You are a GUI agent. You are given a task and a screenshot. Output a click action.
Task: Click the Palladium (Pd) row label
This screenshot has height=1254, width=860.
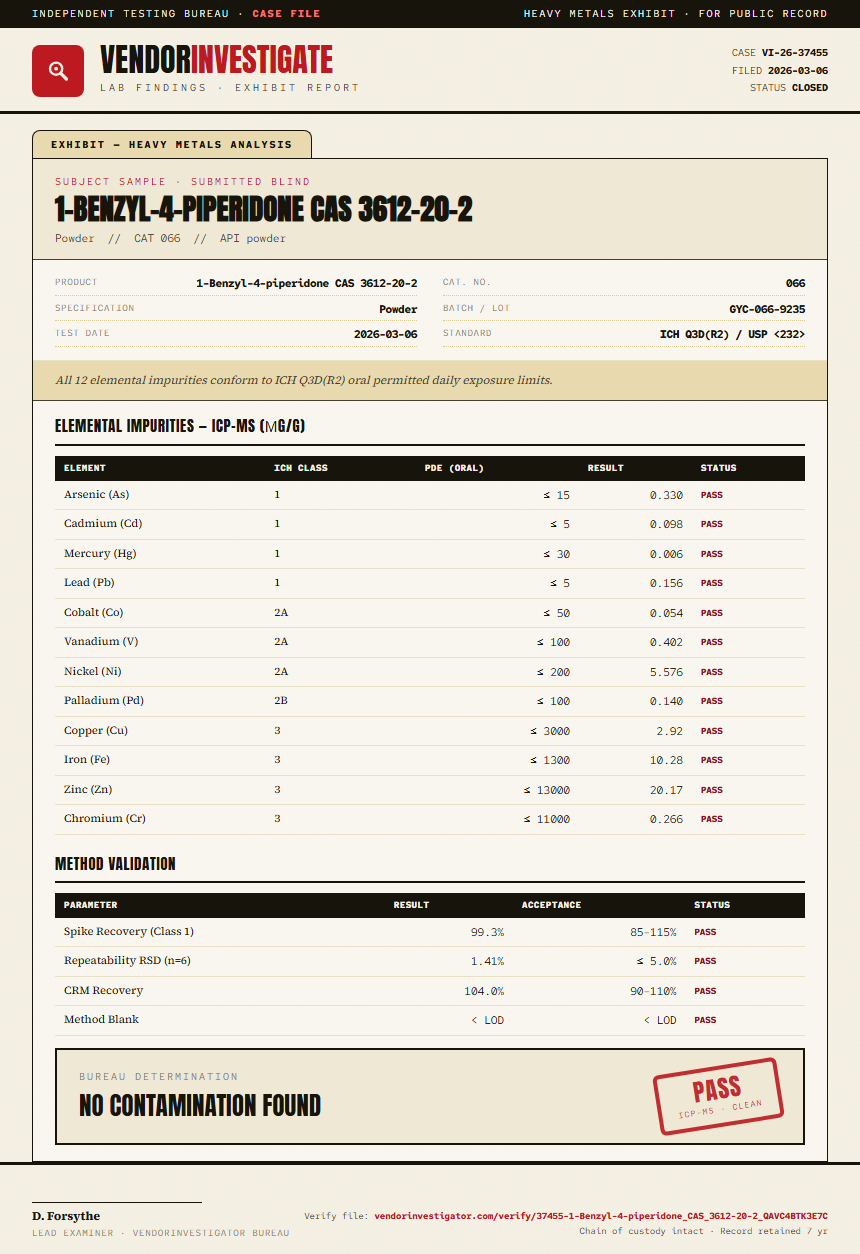(x=106, y=701)
